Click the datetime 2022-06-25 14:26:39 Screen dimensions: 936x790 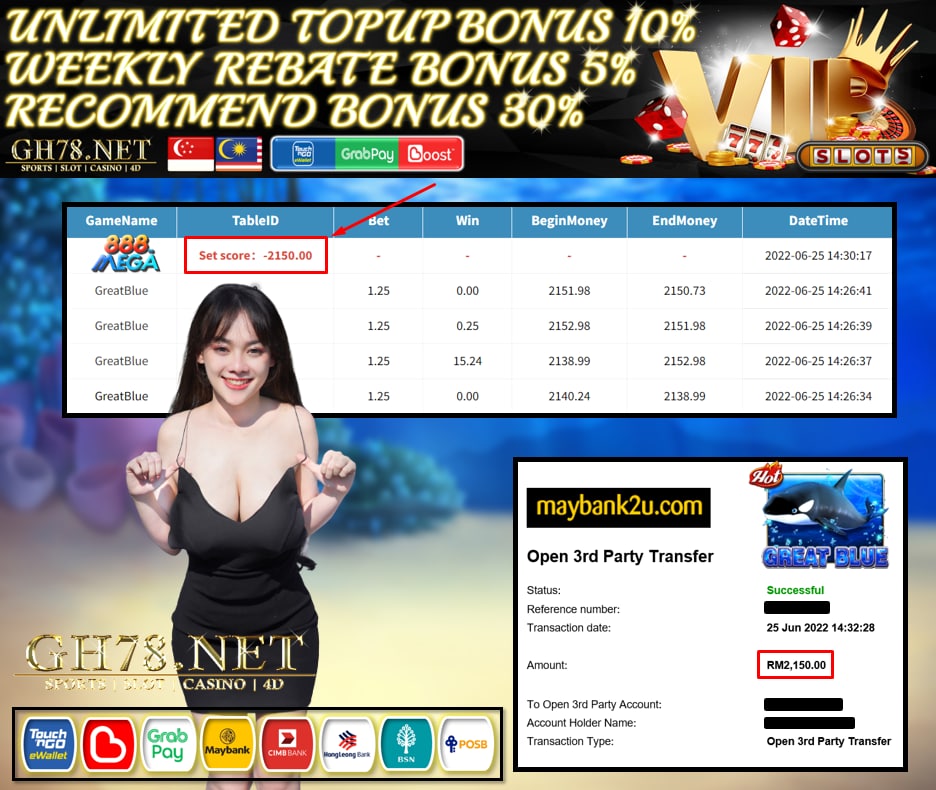[818, 326]
